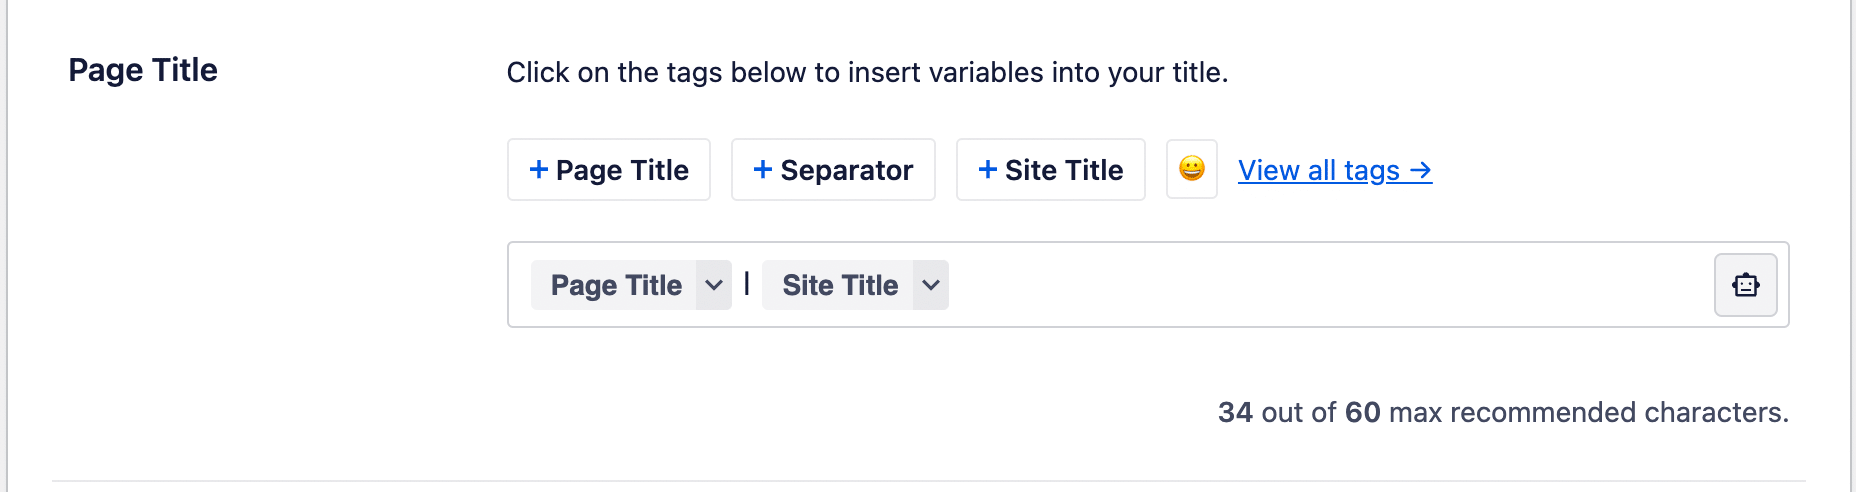Click the robot AI title generator icon

(x=1745, y=285)
